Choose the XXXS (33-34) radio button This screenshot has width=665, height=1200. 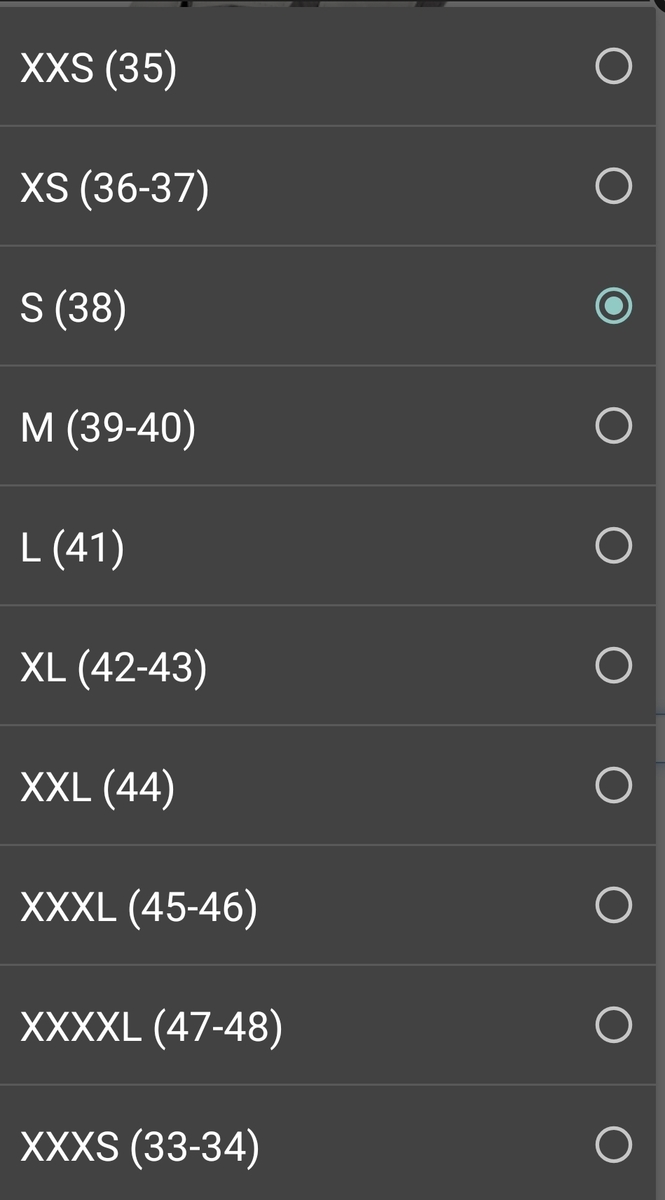pos(613,1144)
